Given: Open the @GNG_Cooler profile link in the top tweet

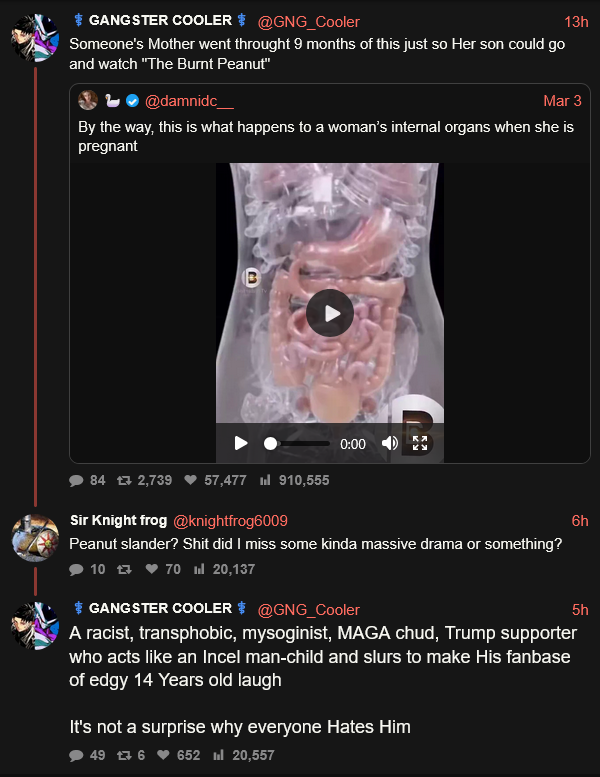Looking at the screenshot, I should 308,22.
